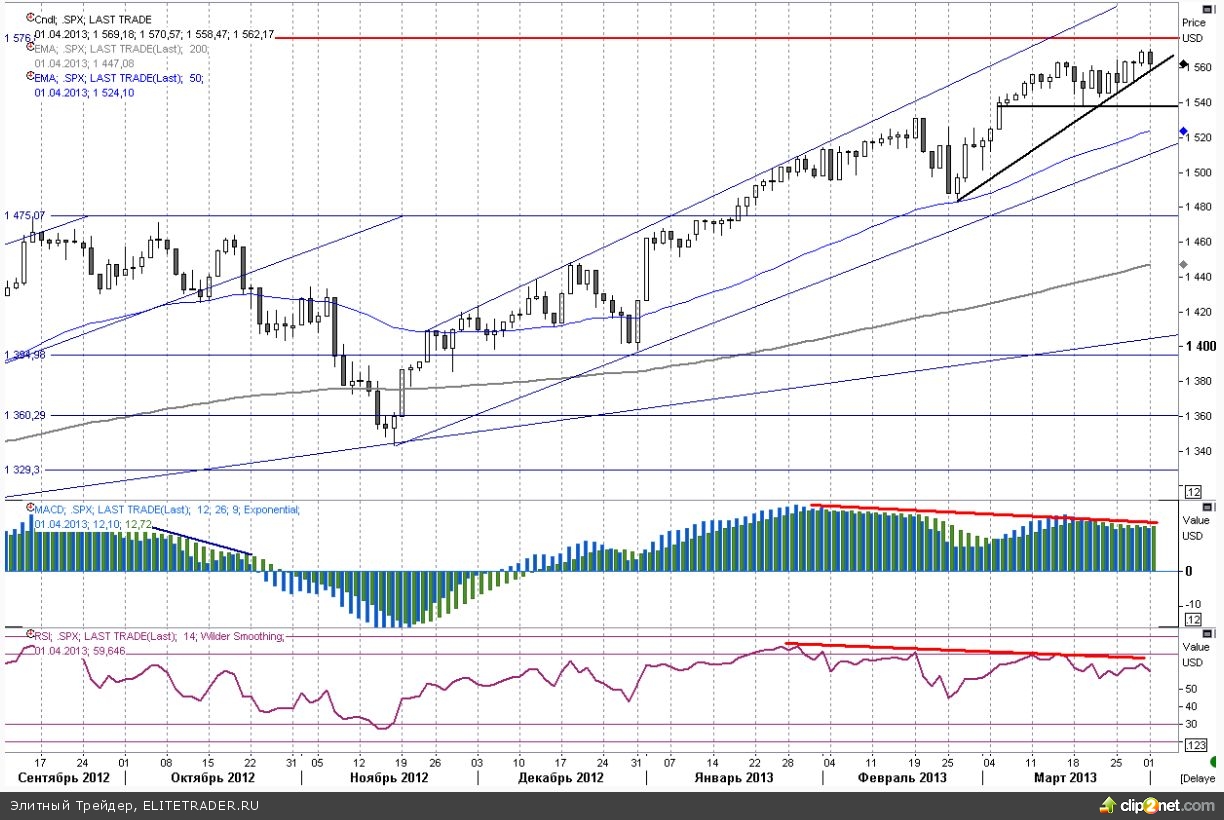Viewport: 1224px width, 820px height.
Task: Click the blue EMA 50 axis marker
Action: [1183, 132]
